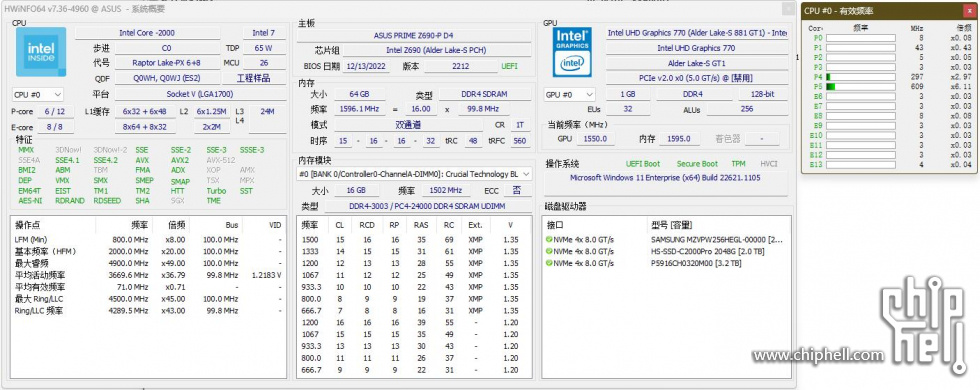The image size is (980, 390).
Task: Click the GPU memory 128-bit width field
Action: click(761, 94)
